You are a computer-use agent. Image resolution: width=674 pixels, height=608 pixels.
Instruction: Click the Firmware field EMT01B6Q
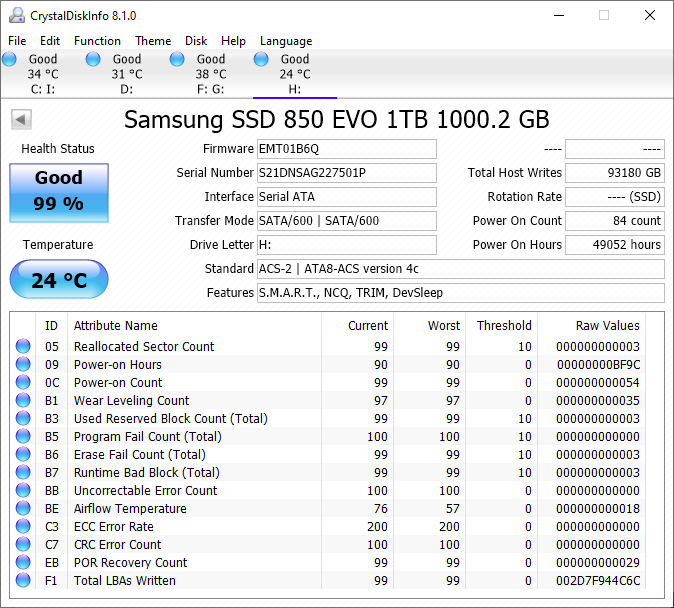pos(346,149)
